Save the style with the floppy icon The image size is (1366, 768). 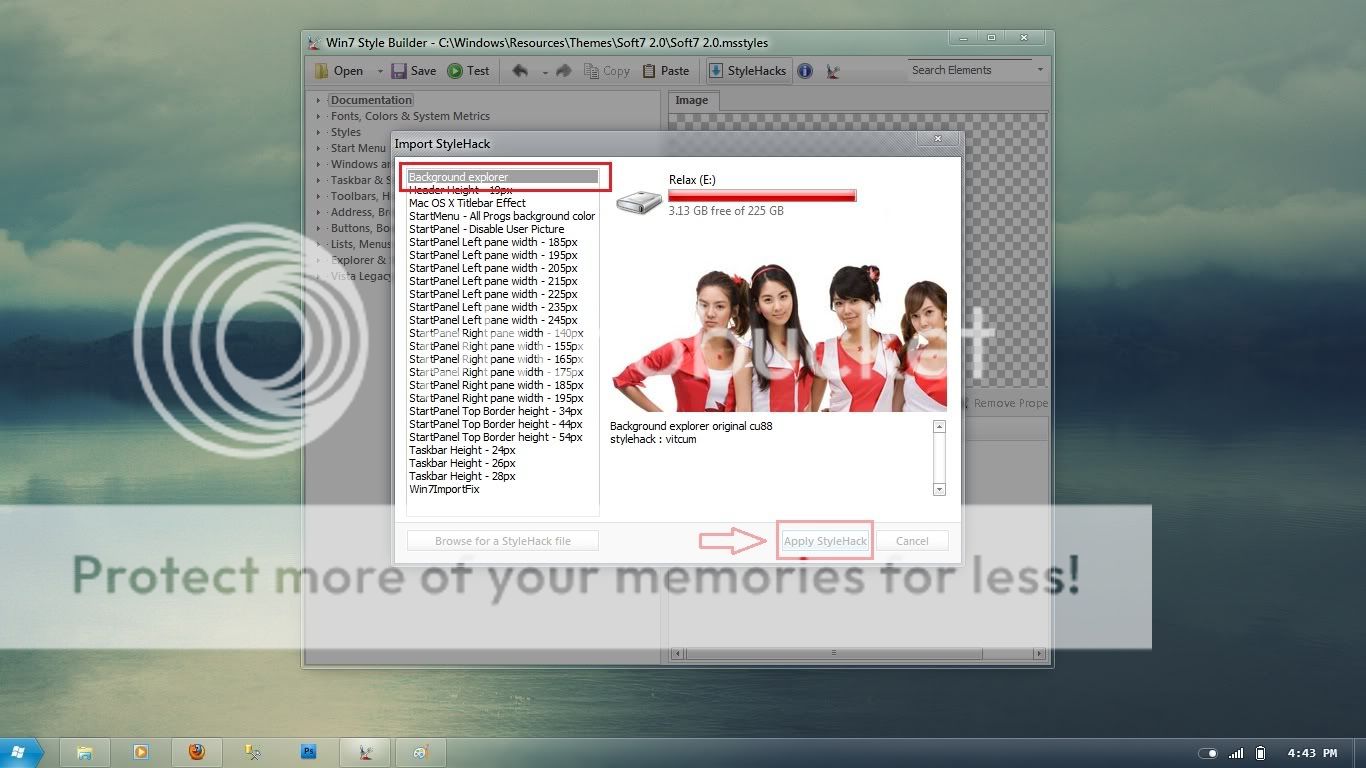click(399, 71)
